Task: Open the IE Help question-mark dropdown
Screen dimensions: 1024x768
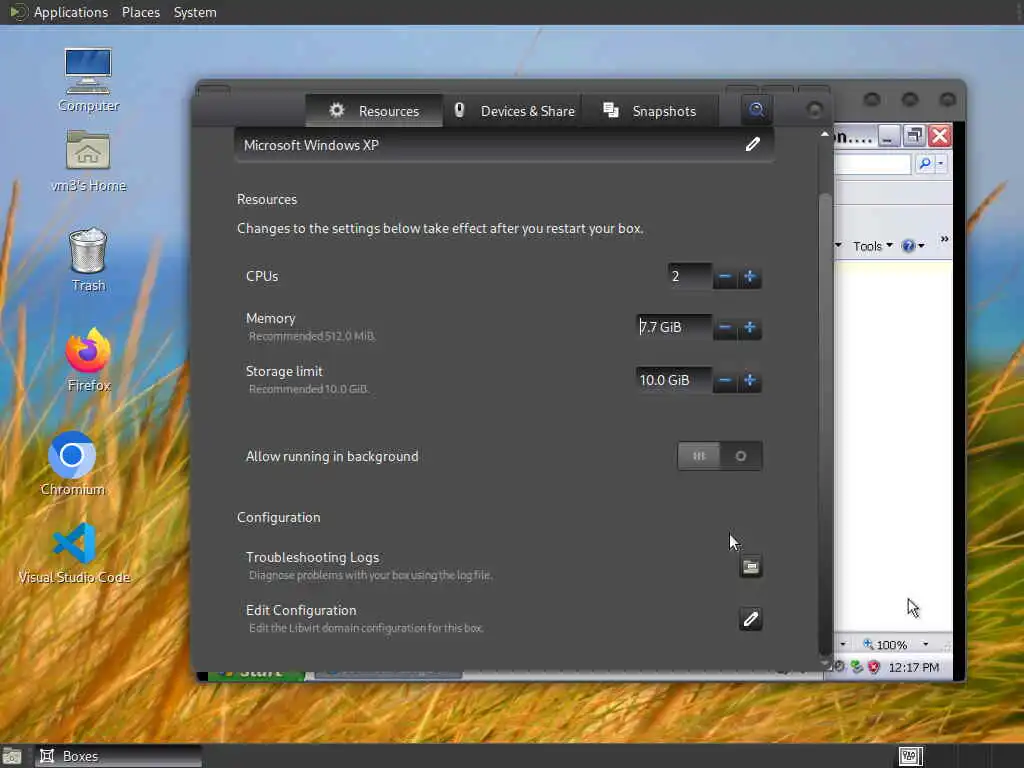Action: coord(912,246)
